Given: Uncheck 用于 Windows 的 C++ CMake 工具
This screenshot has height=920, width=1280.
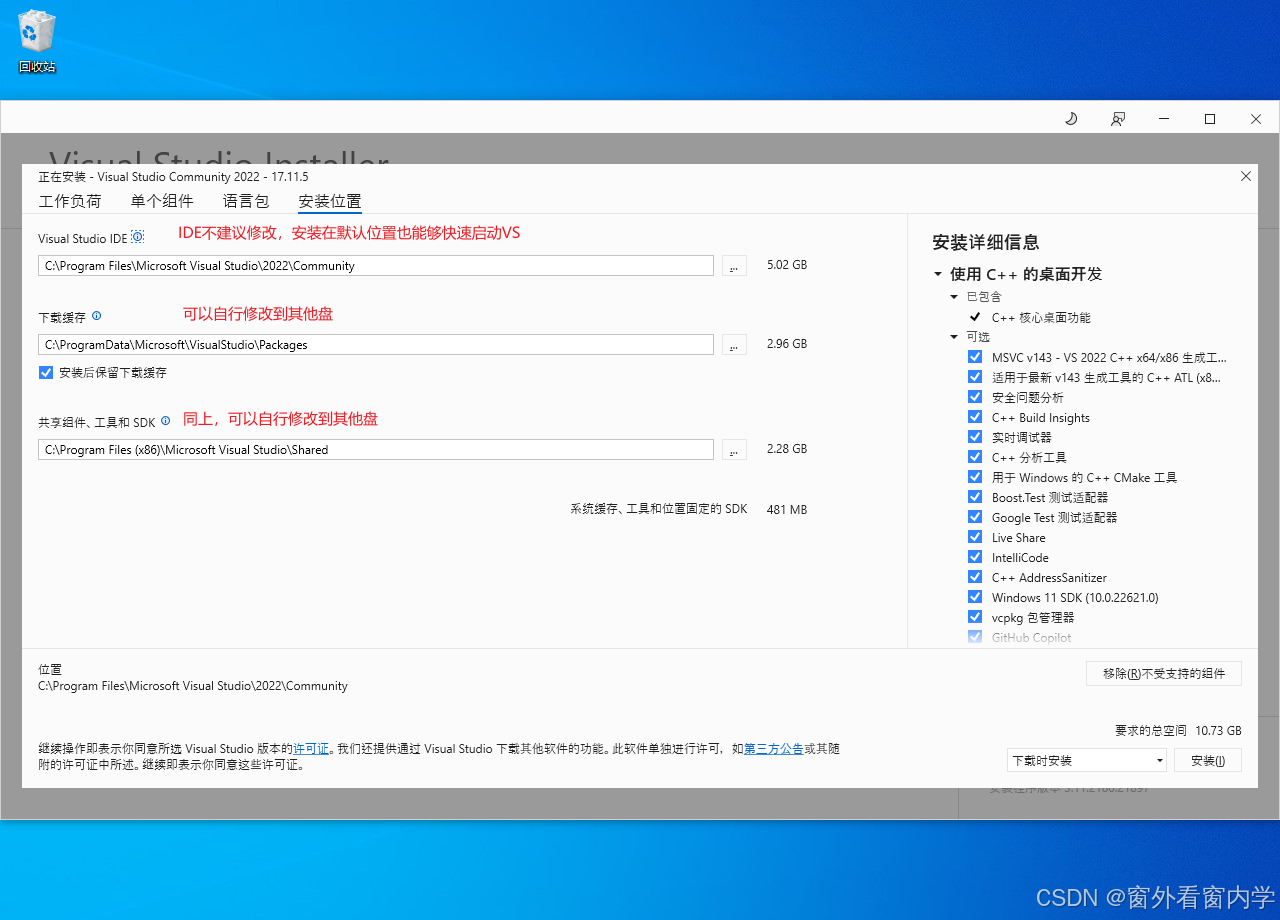Looking at the screenshot, I should coord(975,477).
